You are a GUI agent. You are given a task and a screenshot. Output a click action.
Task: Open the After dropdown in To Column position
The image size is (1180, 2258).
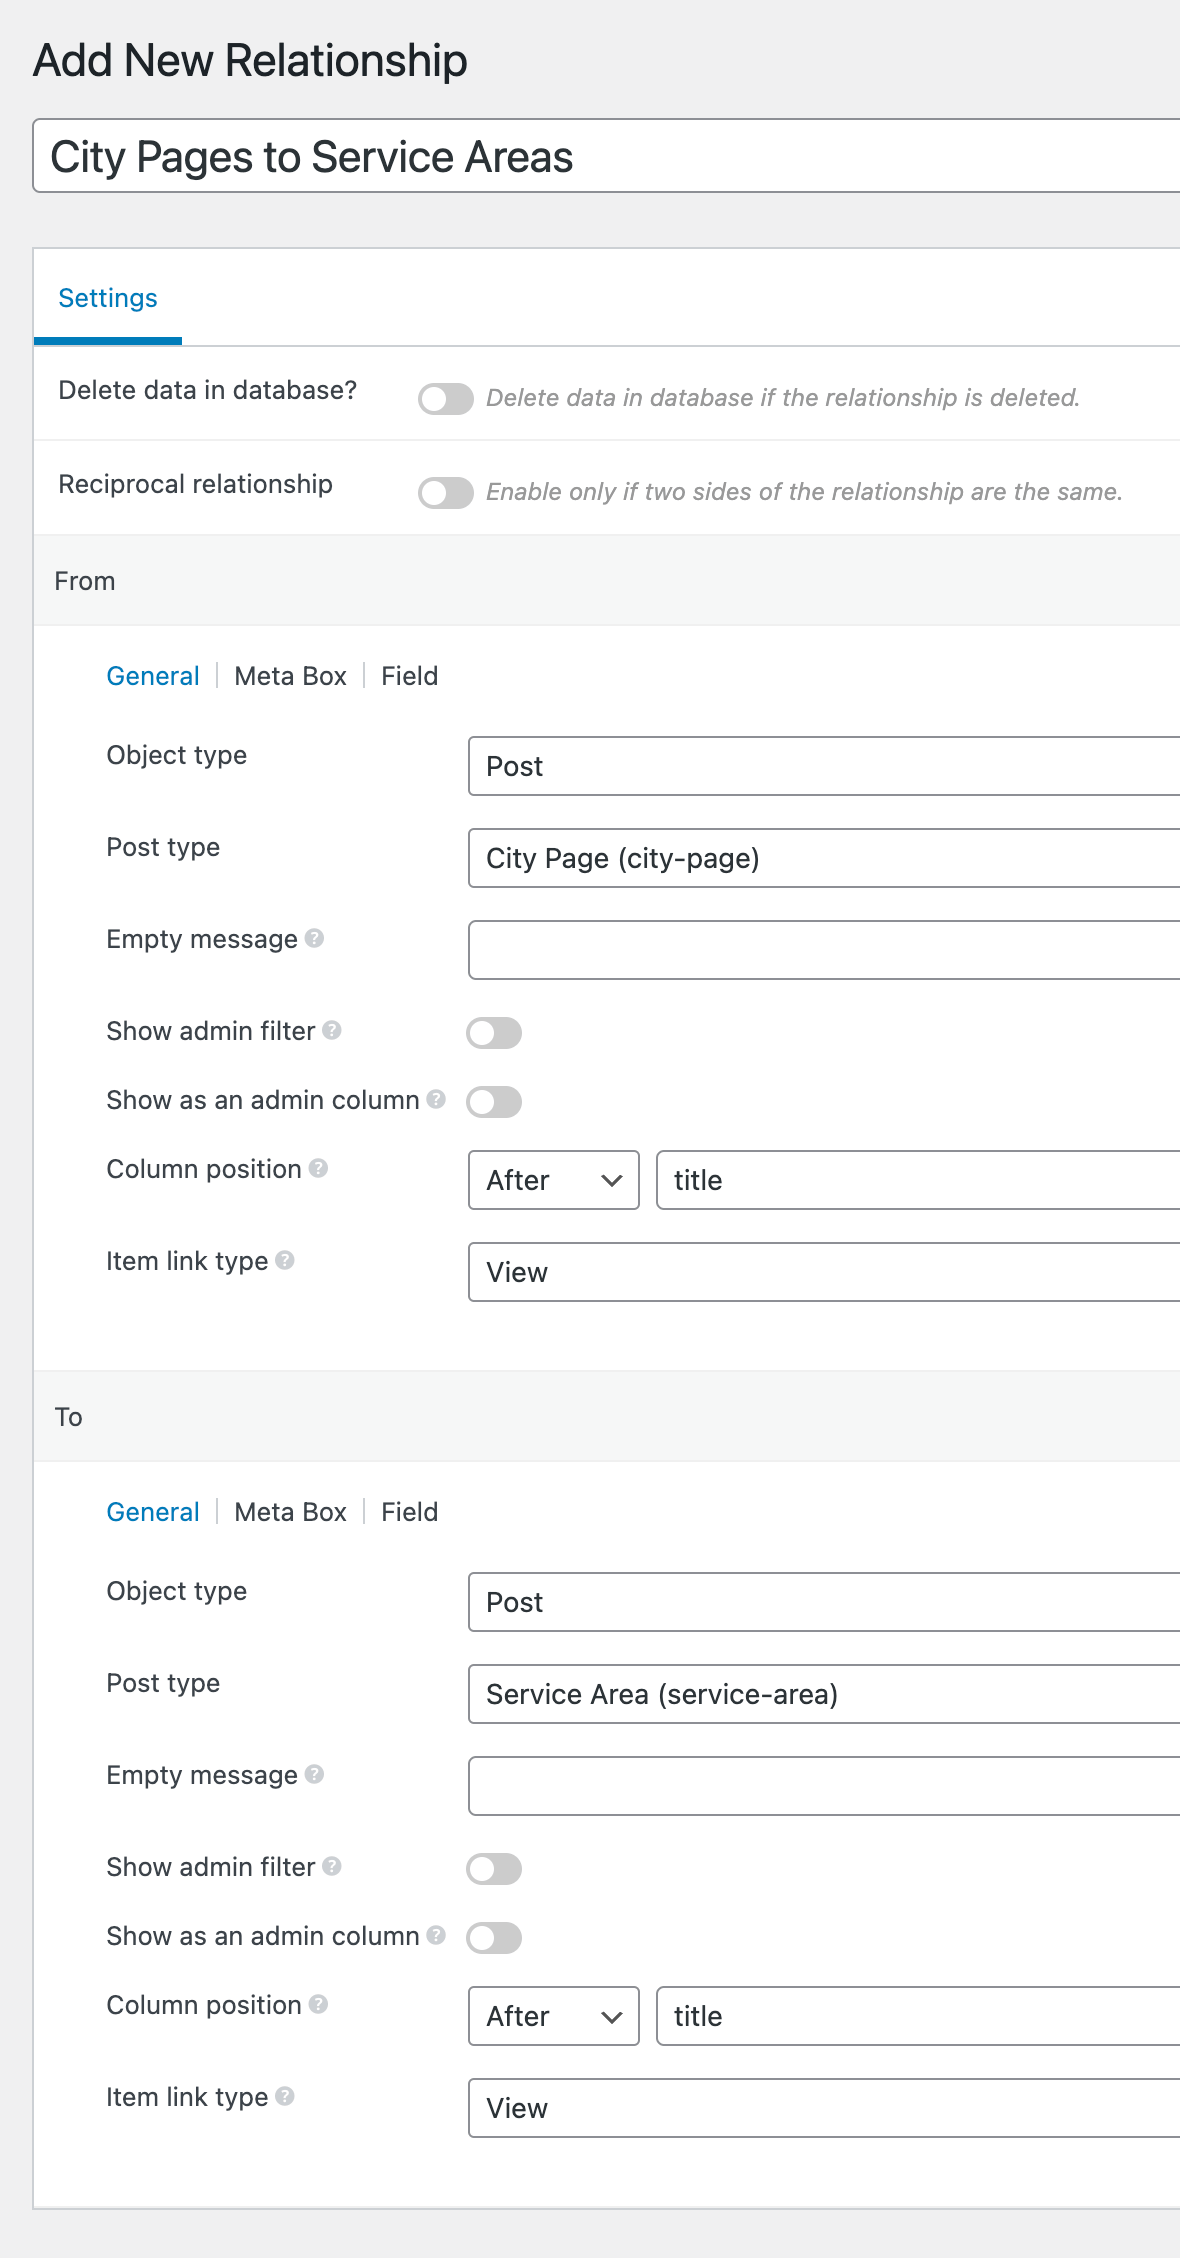point(553,2016)
